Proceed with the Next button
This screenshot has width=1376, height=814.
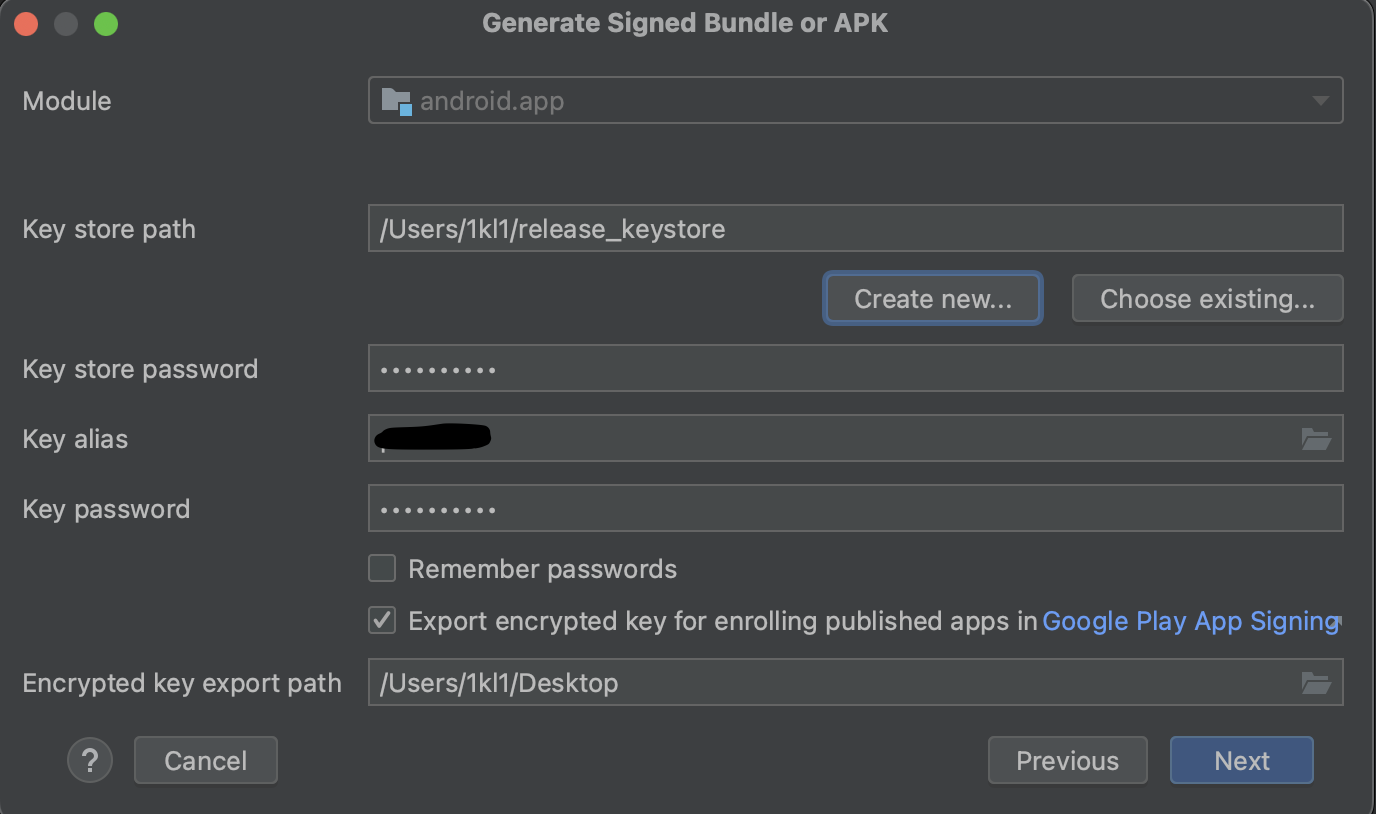1241,761
